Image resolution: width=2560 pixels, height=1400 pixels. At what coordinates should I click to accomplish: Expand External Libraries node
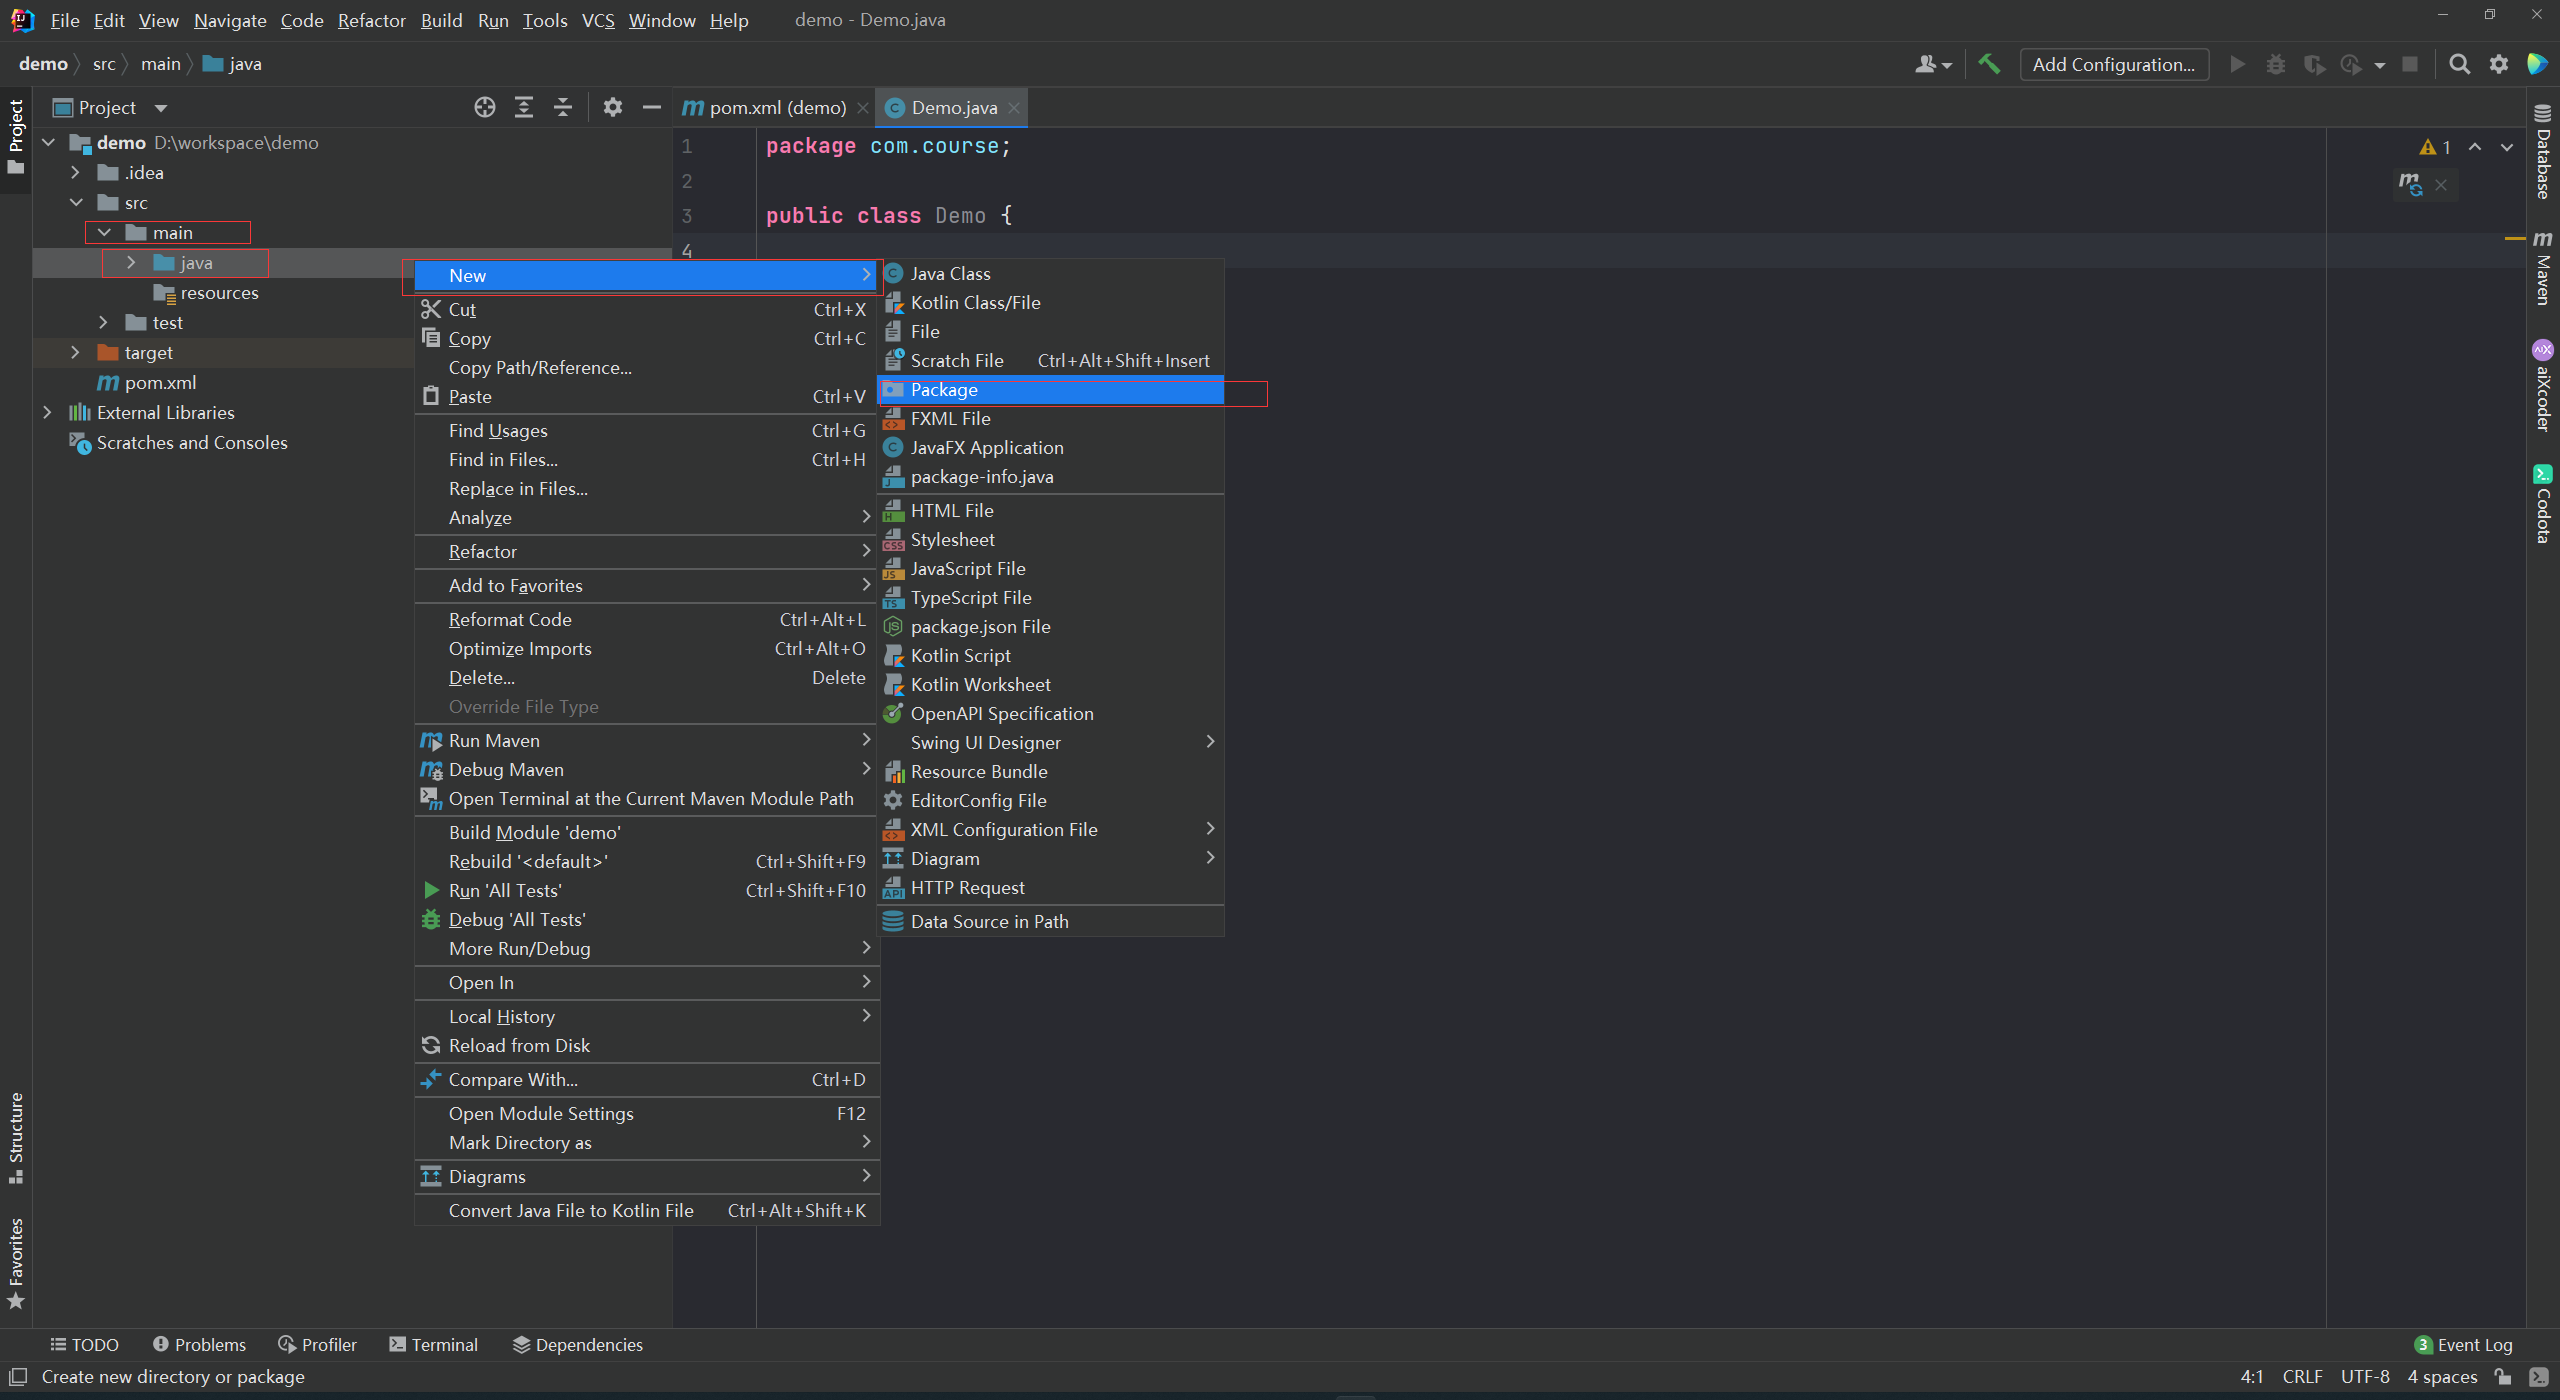[x=47, y=412]
